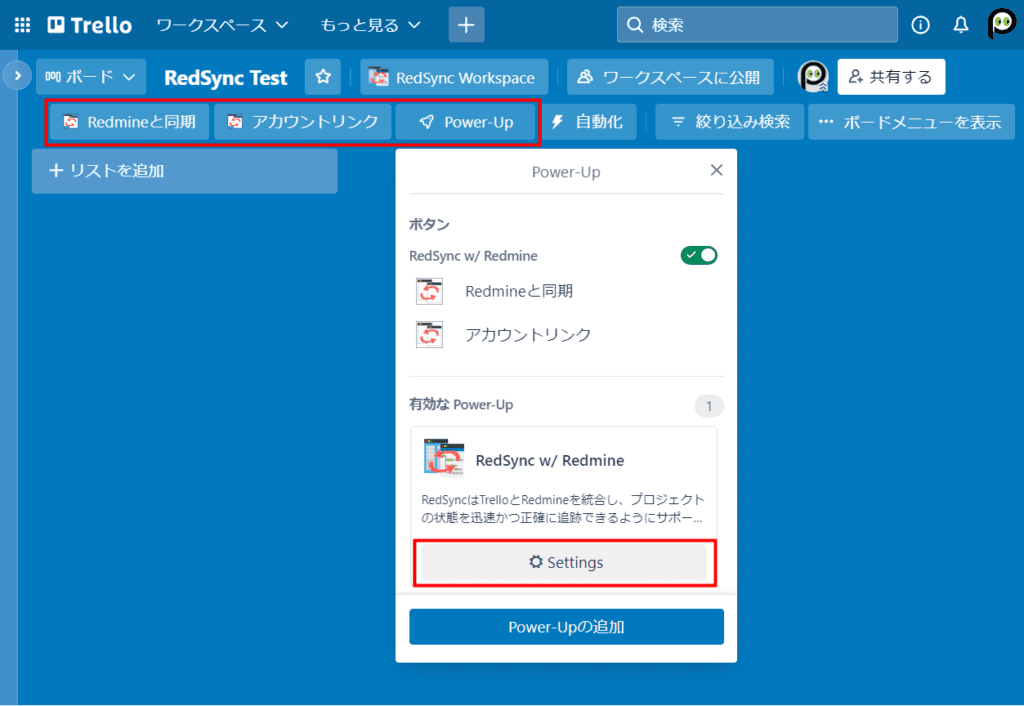Expand the ワークスペース dropdown
The height and width of the screenshot is (706, 1024).
click(x=222, y=24)
